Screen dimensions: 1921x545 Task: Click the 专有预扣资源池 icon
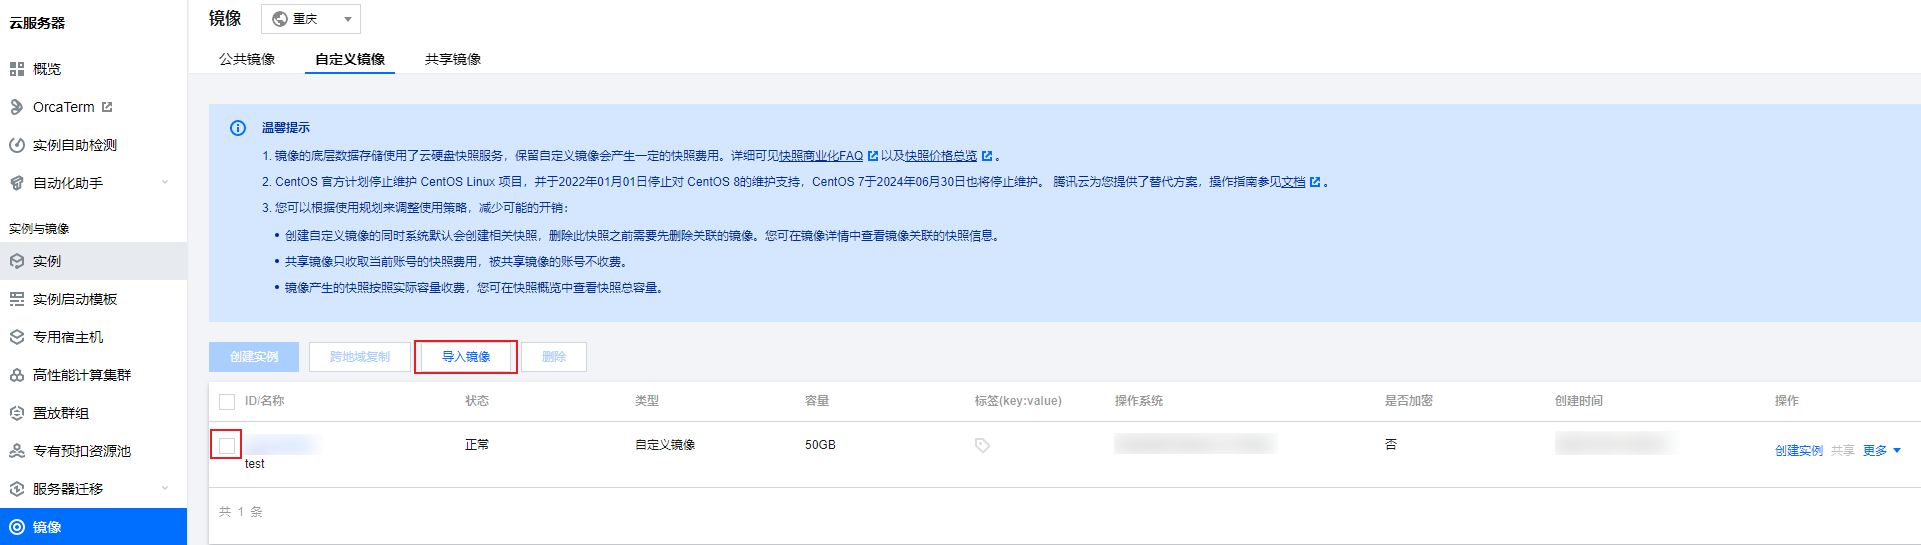[x=17, y=451]
